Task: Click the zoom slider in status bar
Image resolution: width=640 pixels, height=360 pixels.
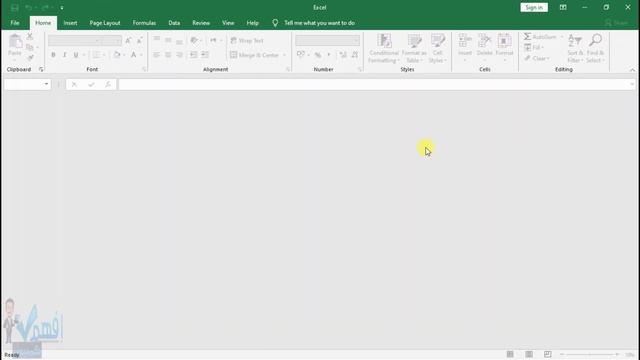Action: pyautogui.click(x=590, y=354)
